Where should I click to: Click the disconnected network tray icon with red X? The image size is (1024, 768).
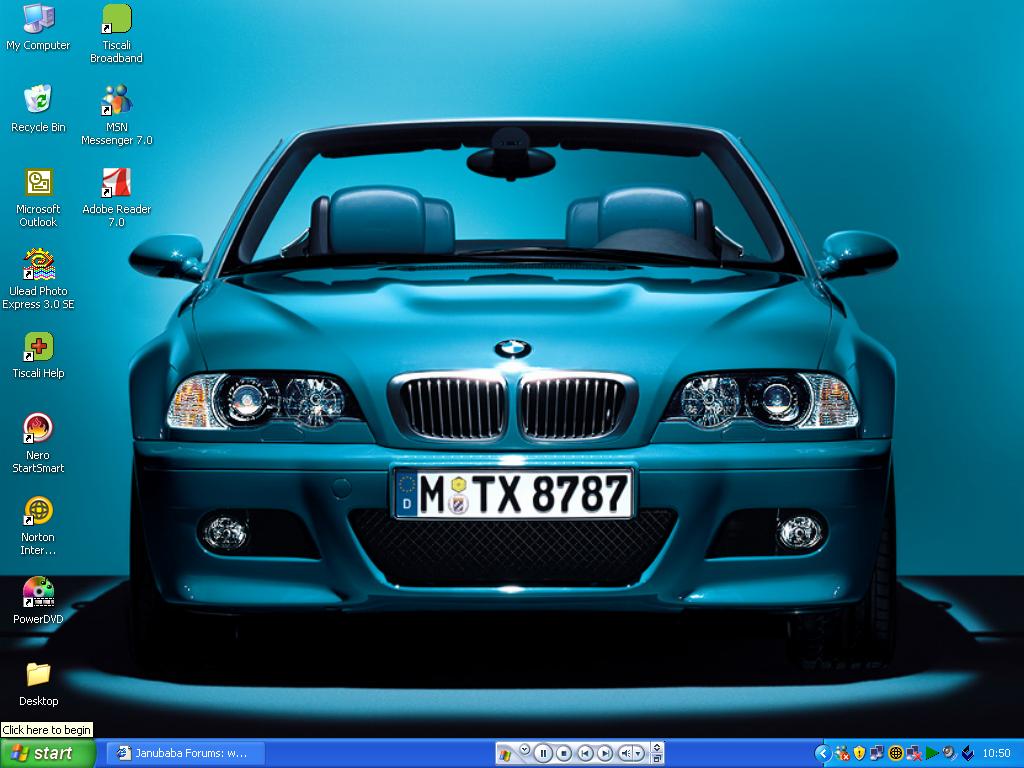(x=913, y=754)
